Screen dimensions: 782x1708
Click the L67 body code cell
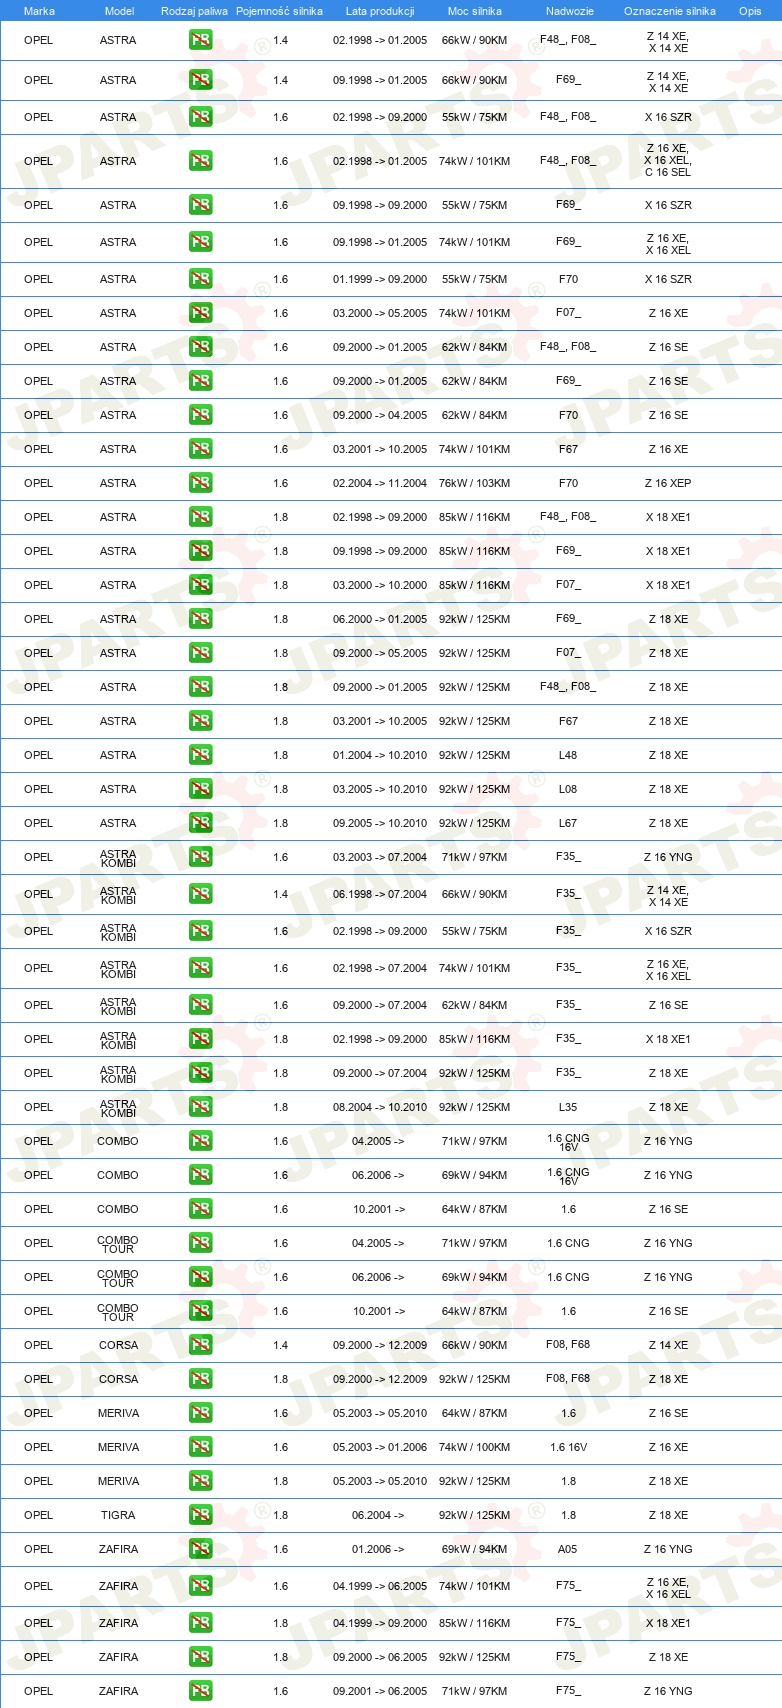tap(568, 823)
